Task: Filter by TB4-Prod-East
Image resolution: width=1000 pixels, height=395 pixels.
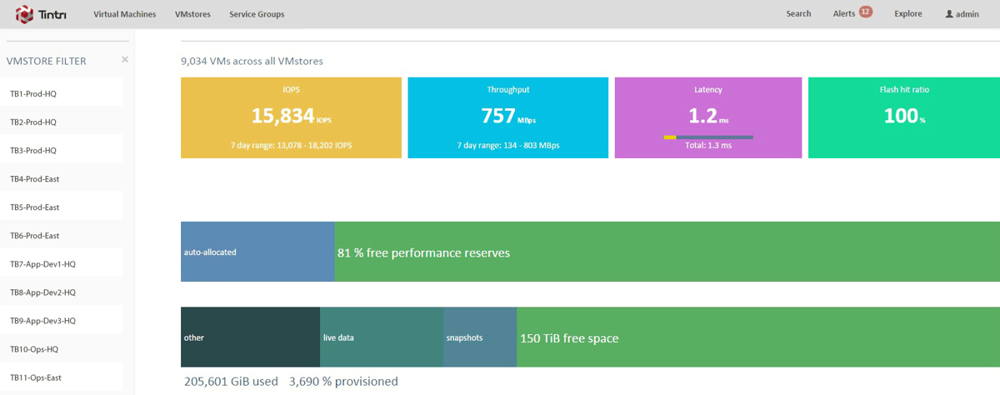Action: click(x=61, y=179)
